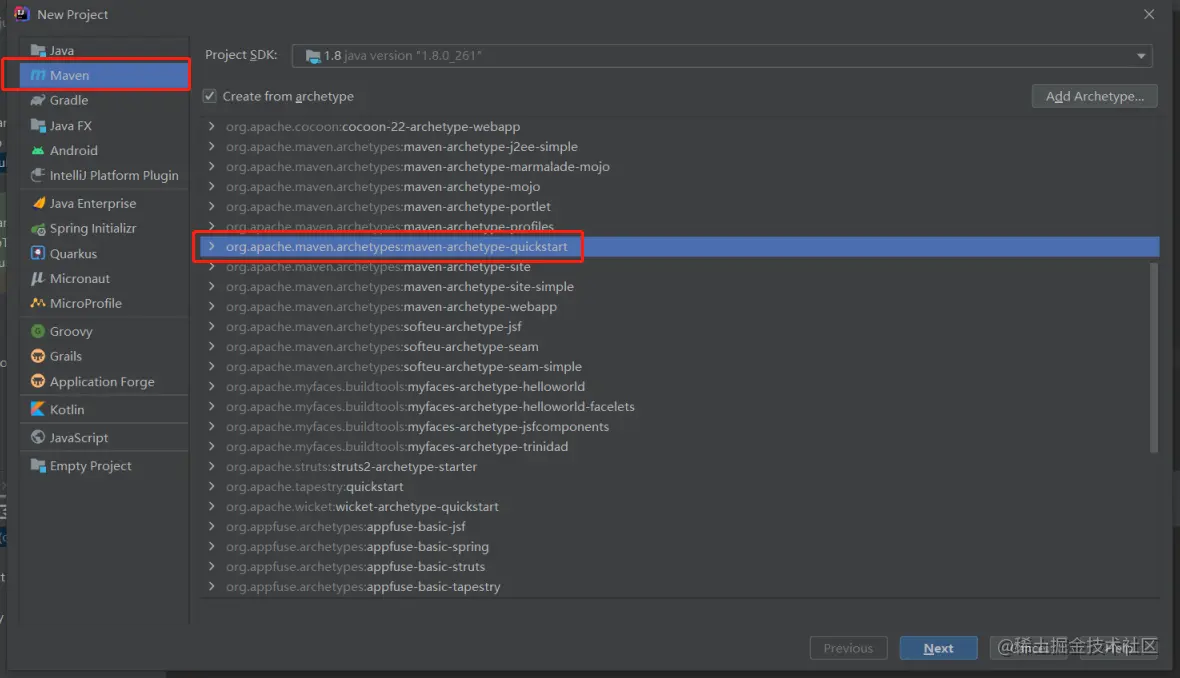Expand maven-archetype-mojo node

click(x=211, y=187)
